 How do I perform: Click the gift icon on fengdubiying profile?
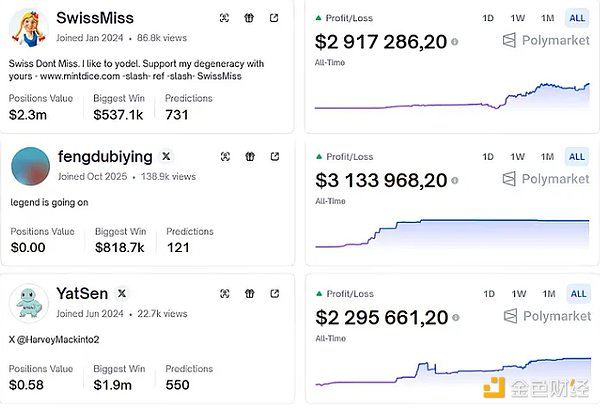click(249, 156)
